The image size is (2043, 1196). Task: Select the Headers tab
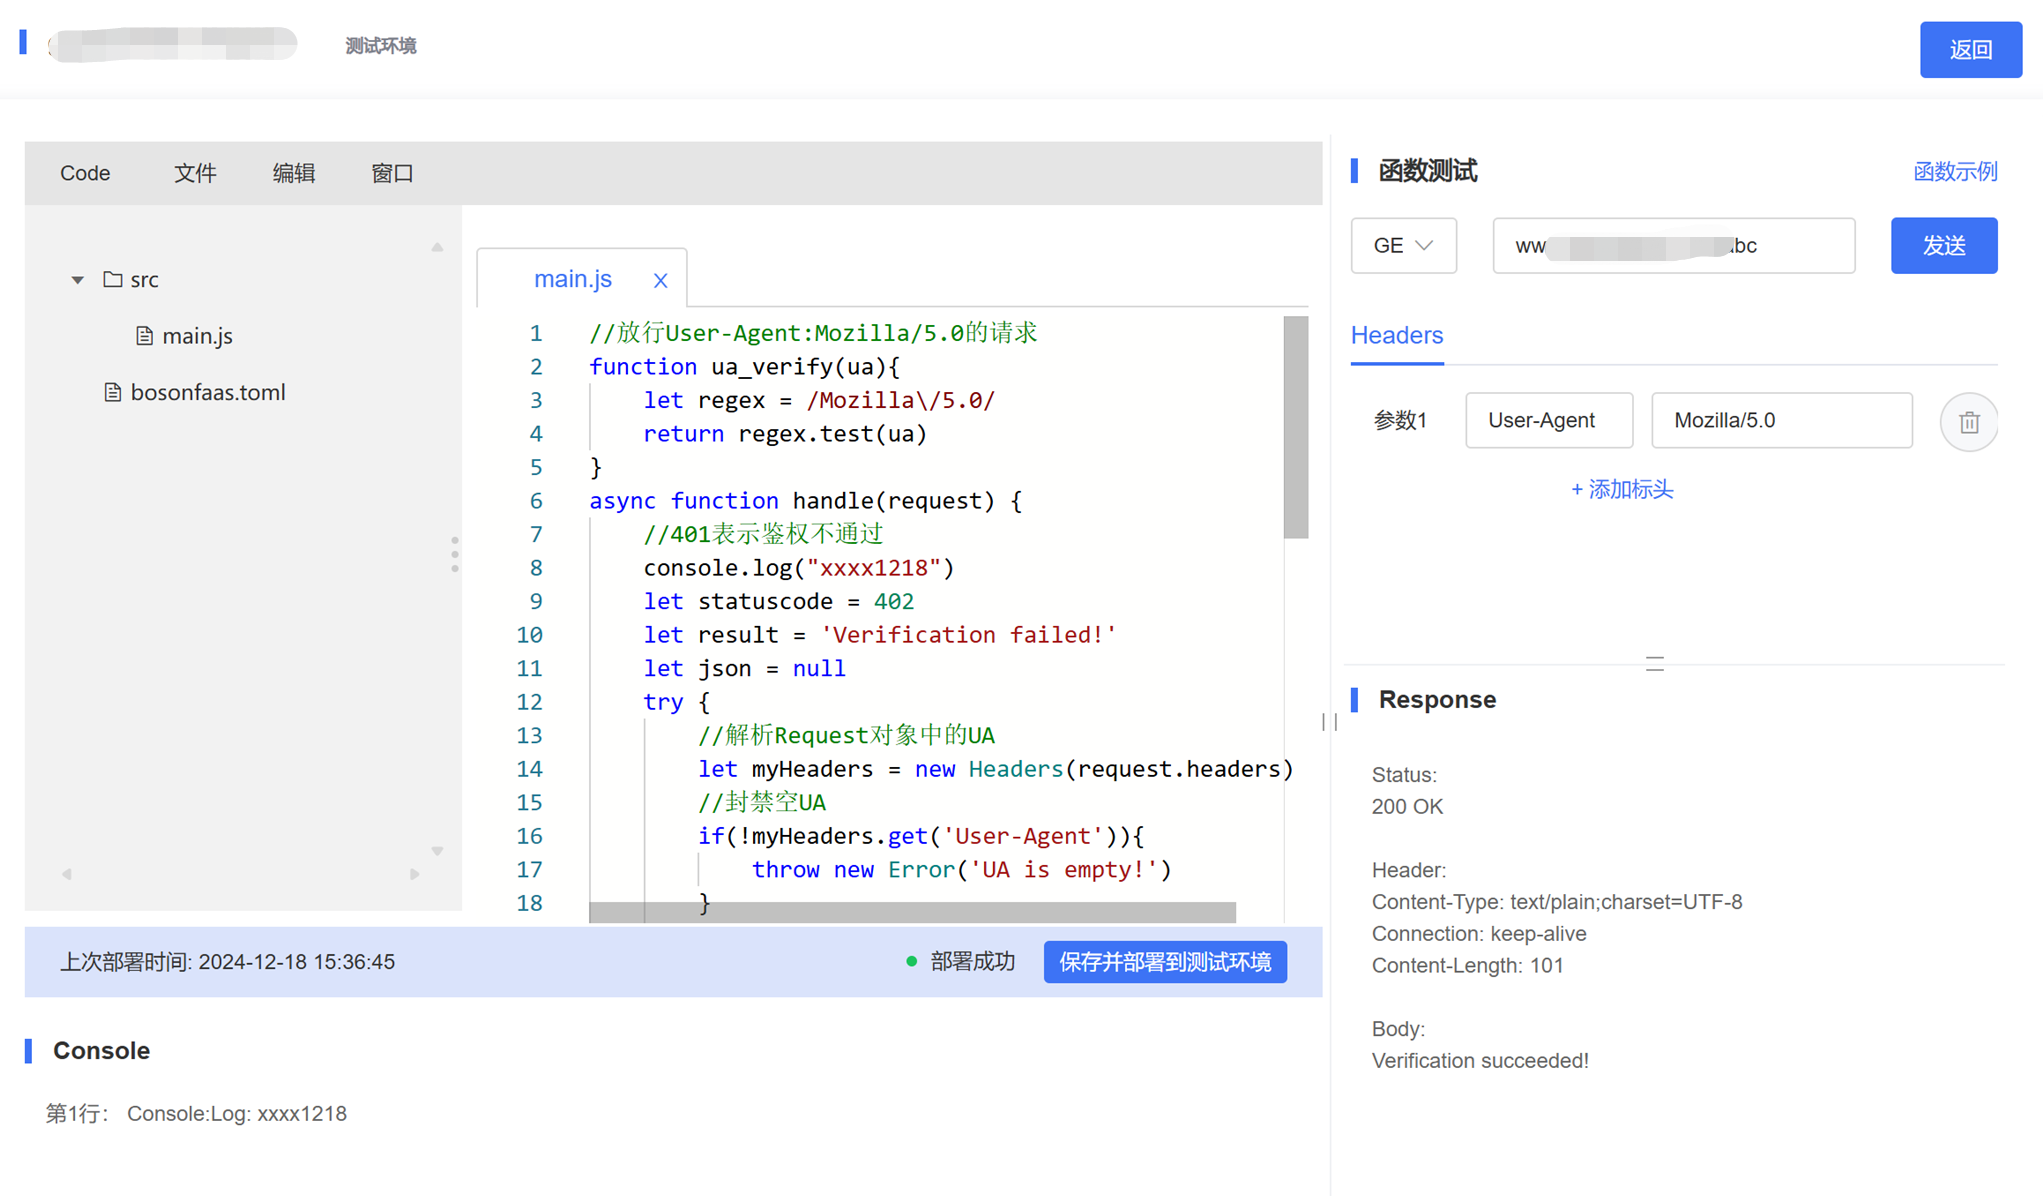[1396, 335]
